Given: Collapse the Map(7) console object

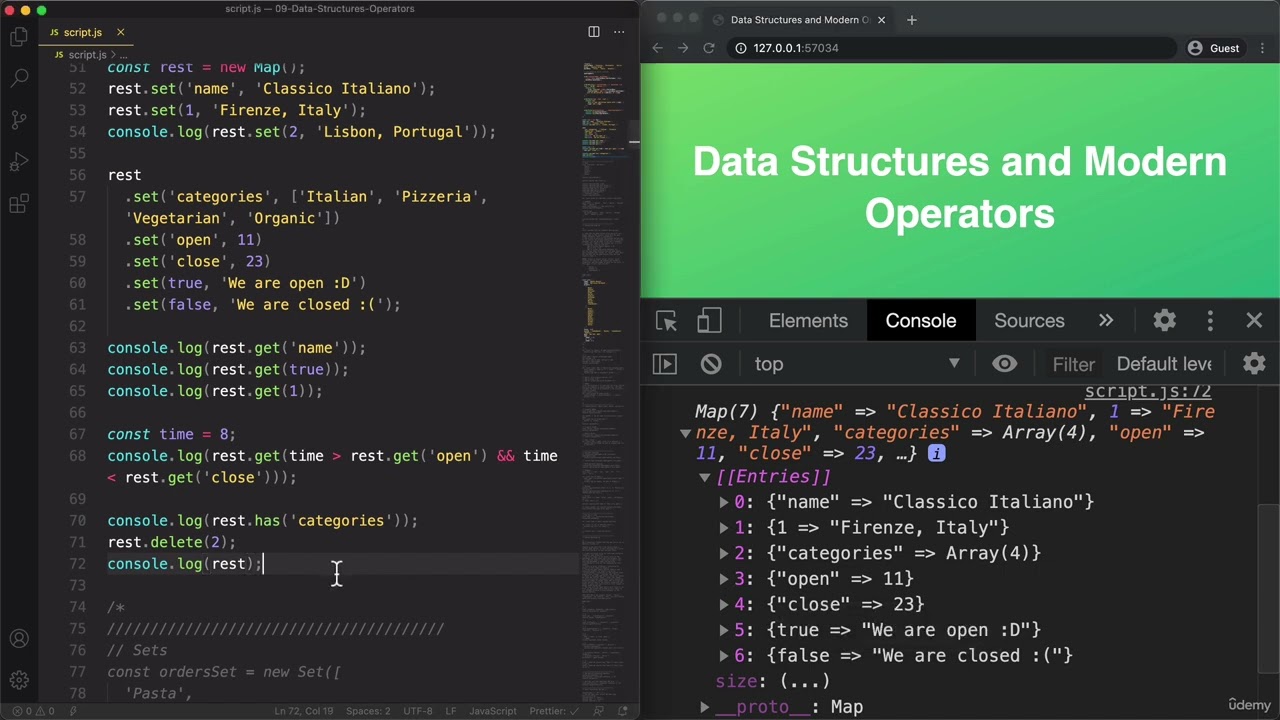Looking at the screenshot, I should tap(685, 433).
